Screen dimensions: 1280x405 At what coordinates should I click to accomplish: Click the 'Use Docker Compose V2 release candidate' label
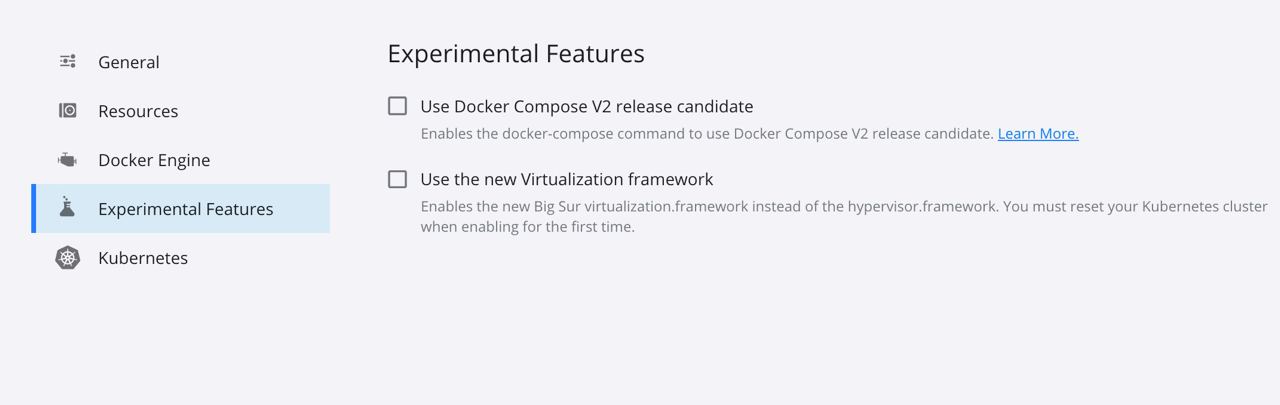point(587,106)
